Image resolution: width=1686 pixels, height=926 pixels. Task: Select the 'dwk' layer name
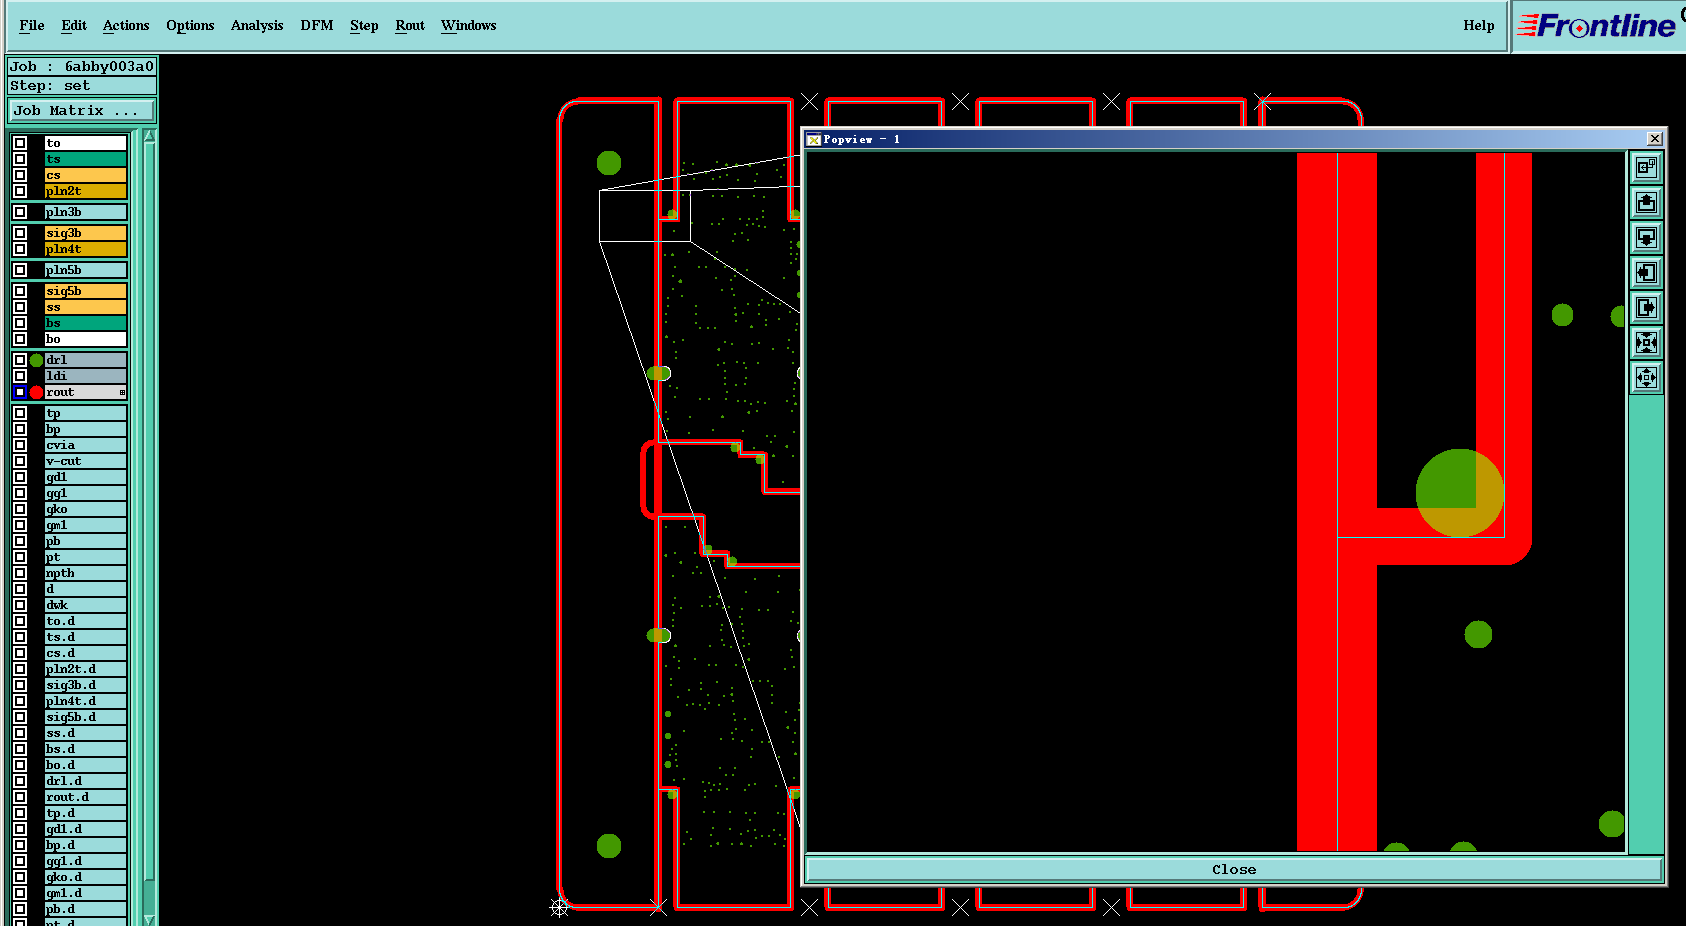[x=85, y=605]
